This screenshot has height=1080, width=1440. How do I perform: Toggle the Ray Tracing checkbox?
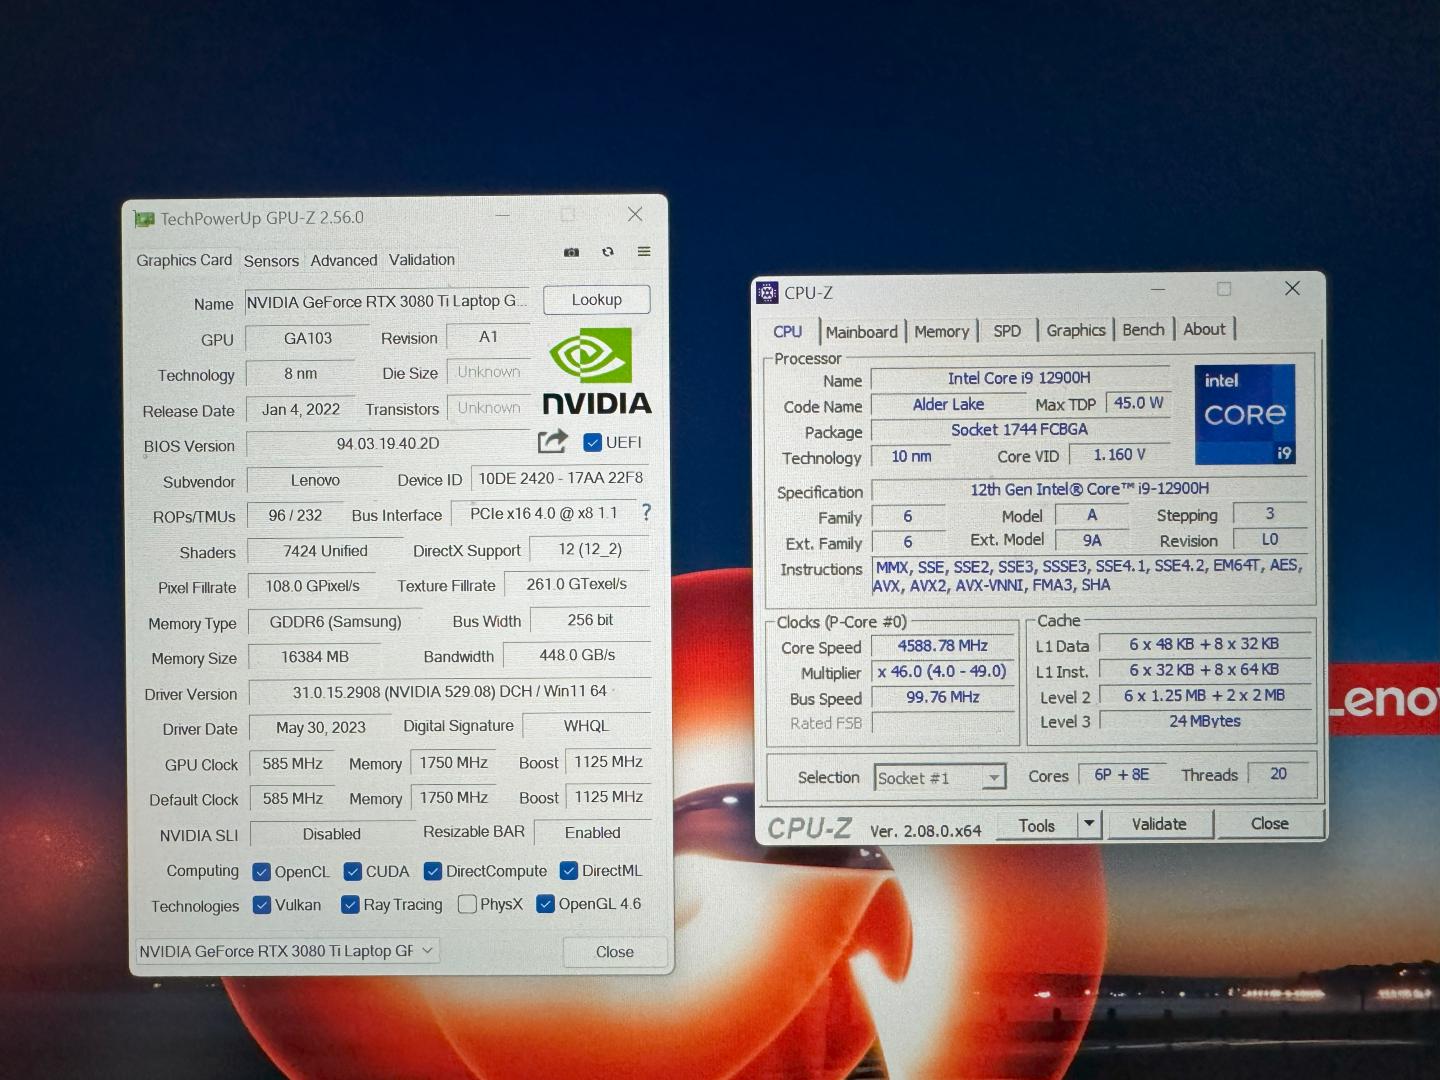tap(350, 904)
